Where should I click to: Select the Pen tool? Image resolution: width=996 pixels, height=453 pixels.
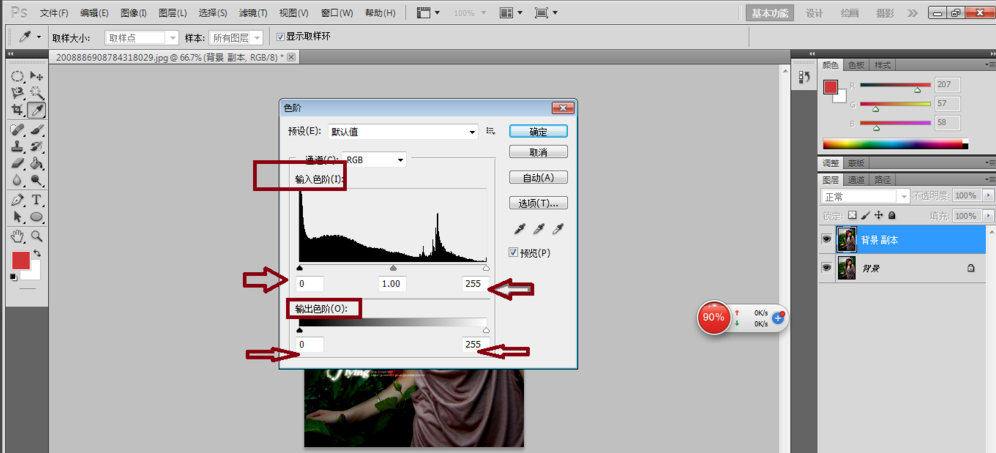(x=18, y=200)
